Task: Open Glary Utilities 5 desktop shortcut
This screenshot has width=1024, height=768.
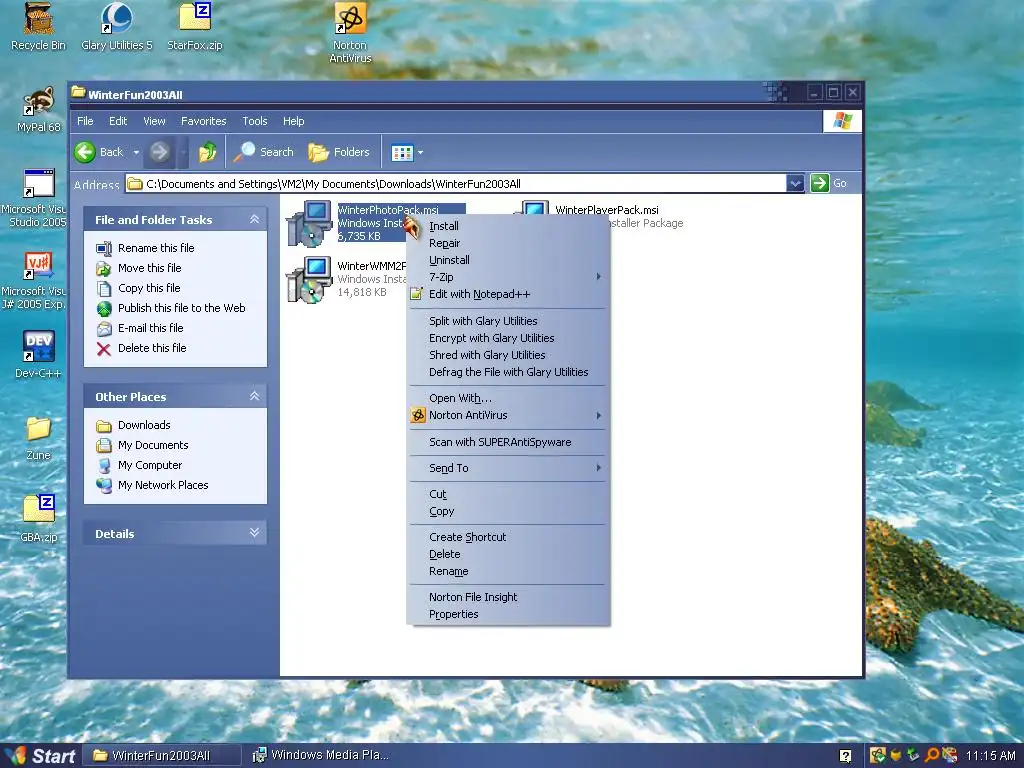Action: click(116, 27)
